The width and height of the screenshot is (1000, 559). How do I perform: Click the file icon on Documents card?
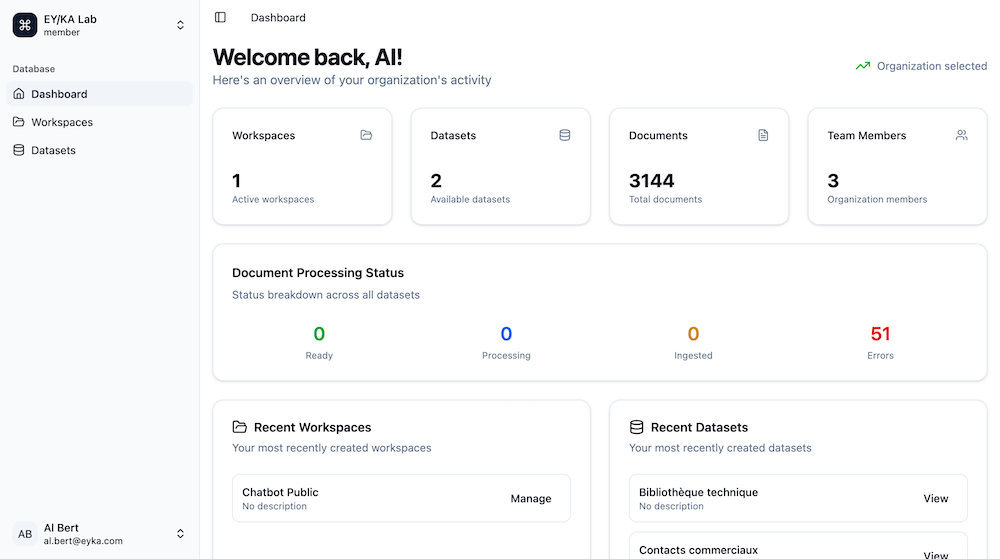(x=763, y=135)
